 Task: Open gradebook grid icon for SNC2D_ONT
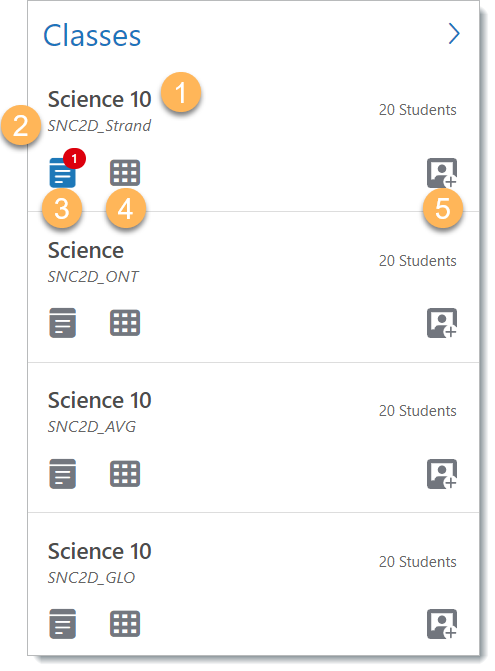click(125, 323)
